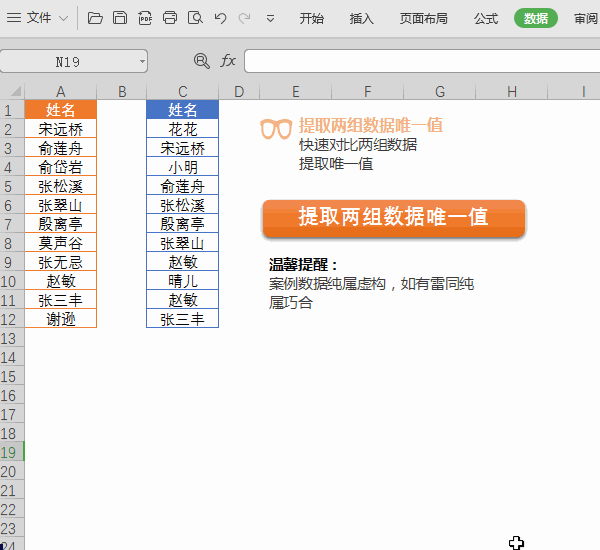The width and height of the screenshot is (600, 550).
Task: Click into the formula bar input
Action: point(422,61)
